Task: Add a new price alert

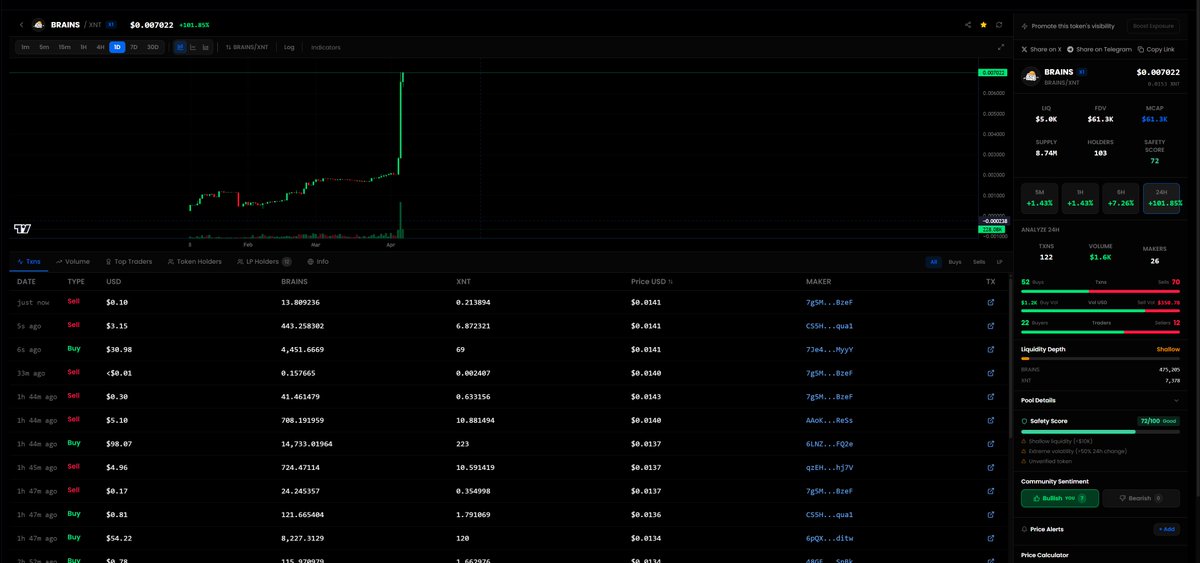Action: click(x=1166, y=529)
